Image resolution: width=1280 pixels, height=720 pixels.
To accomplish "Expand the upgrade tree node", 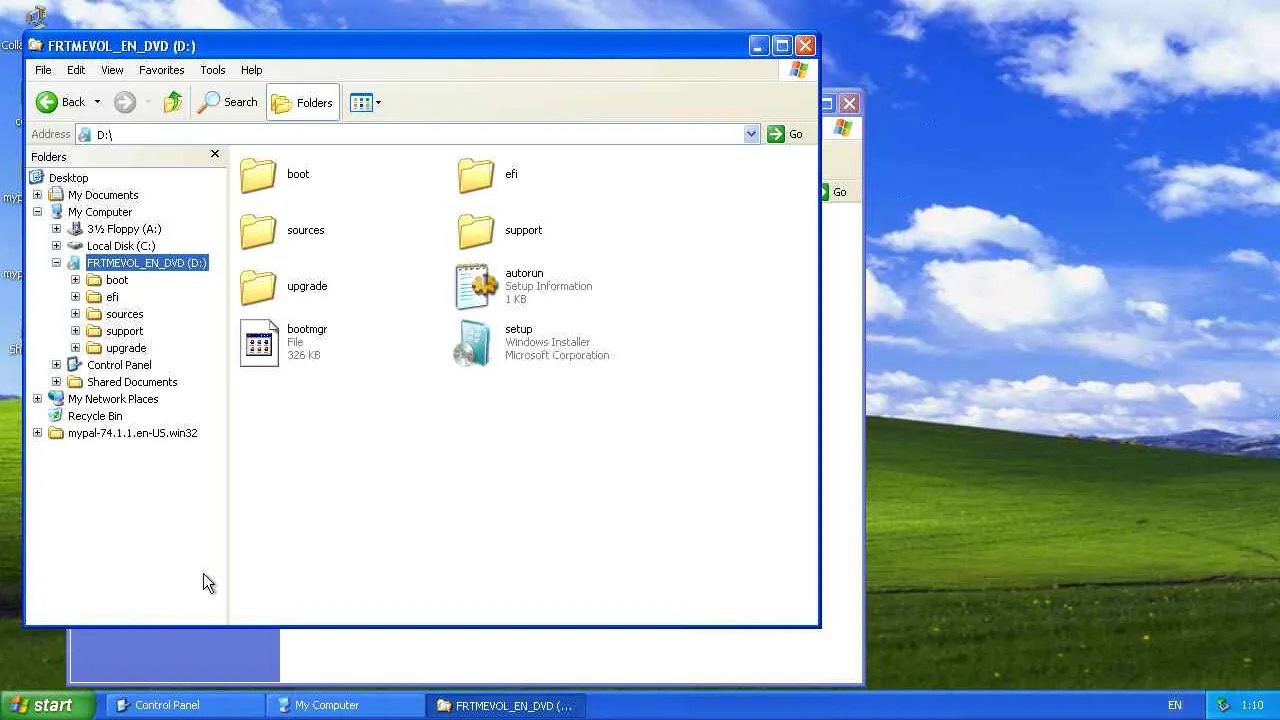I will tap(75, 348).
